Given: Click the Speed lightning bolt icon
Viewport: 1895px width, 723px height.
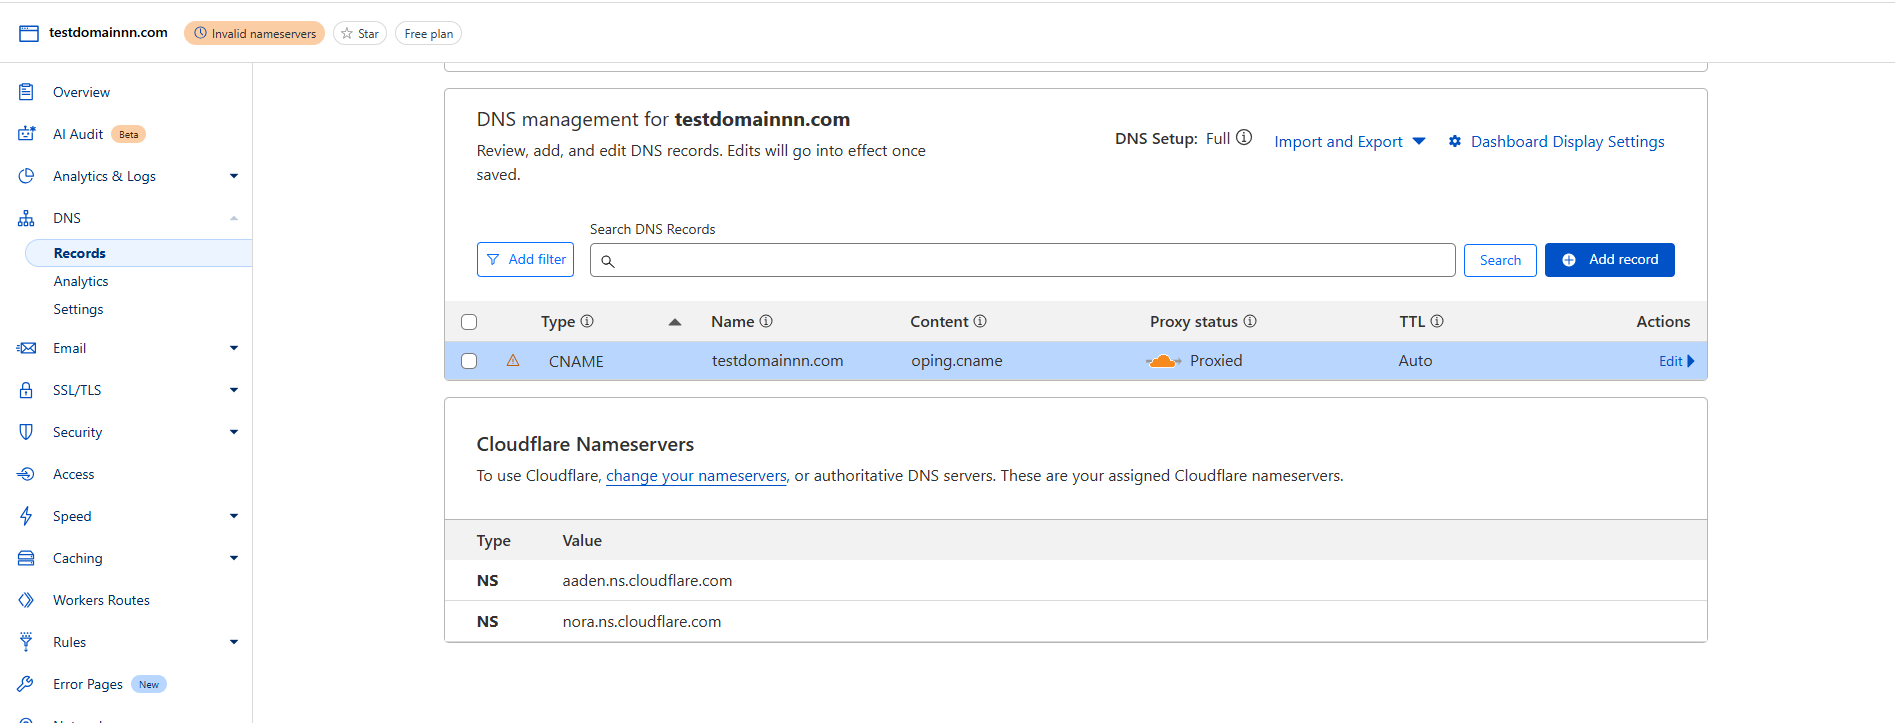Looking at the screenshot, I should point(27,516).
